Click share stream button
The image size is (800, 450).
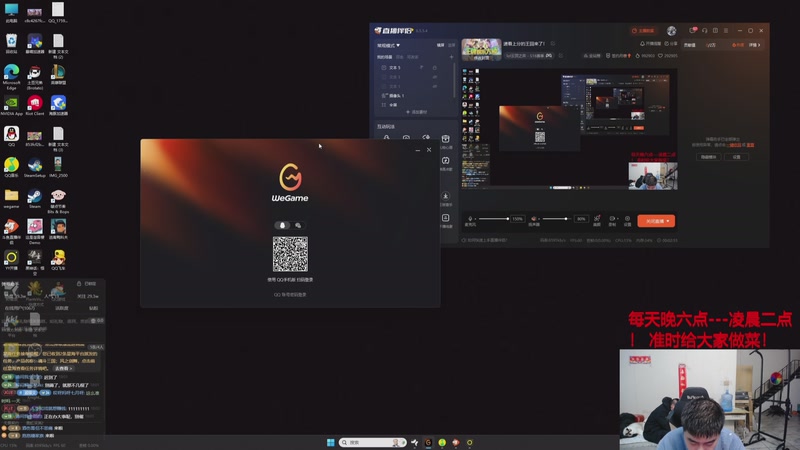tap(671, 44)
